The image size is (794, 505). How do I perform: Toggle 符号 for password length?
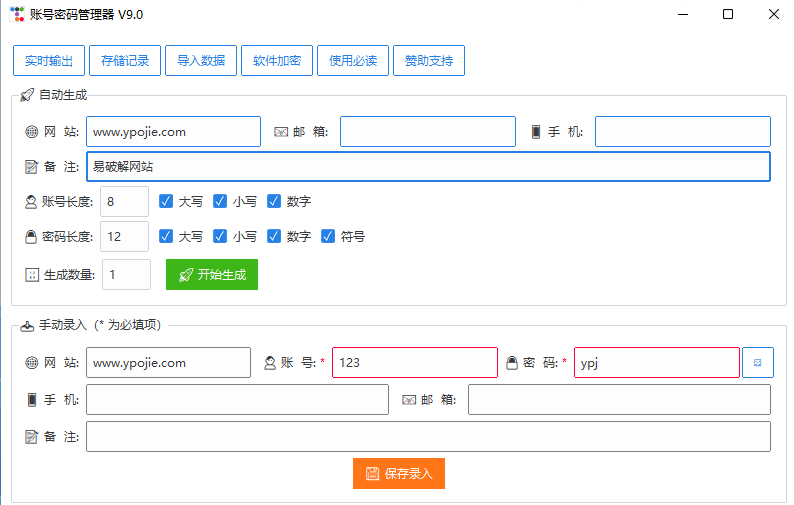pyautogui.click(x=328, y=236)
